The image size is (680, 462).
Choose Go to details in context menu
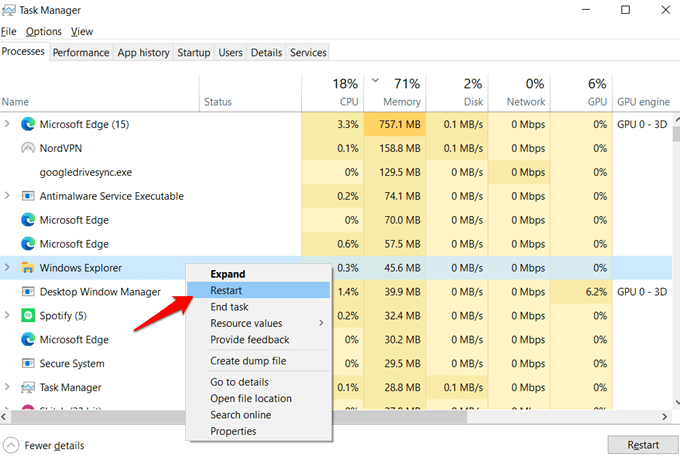click(x=258, y=382)
